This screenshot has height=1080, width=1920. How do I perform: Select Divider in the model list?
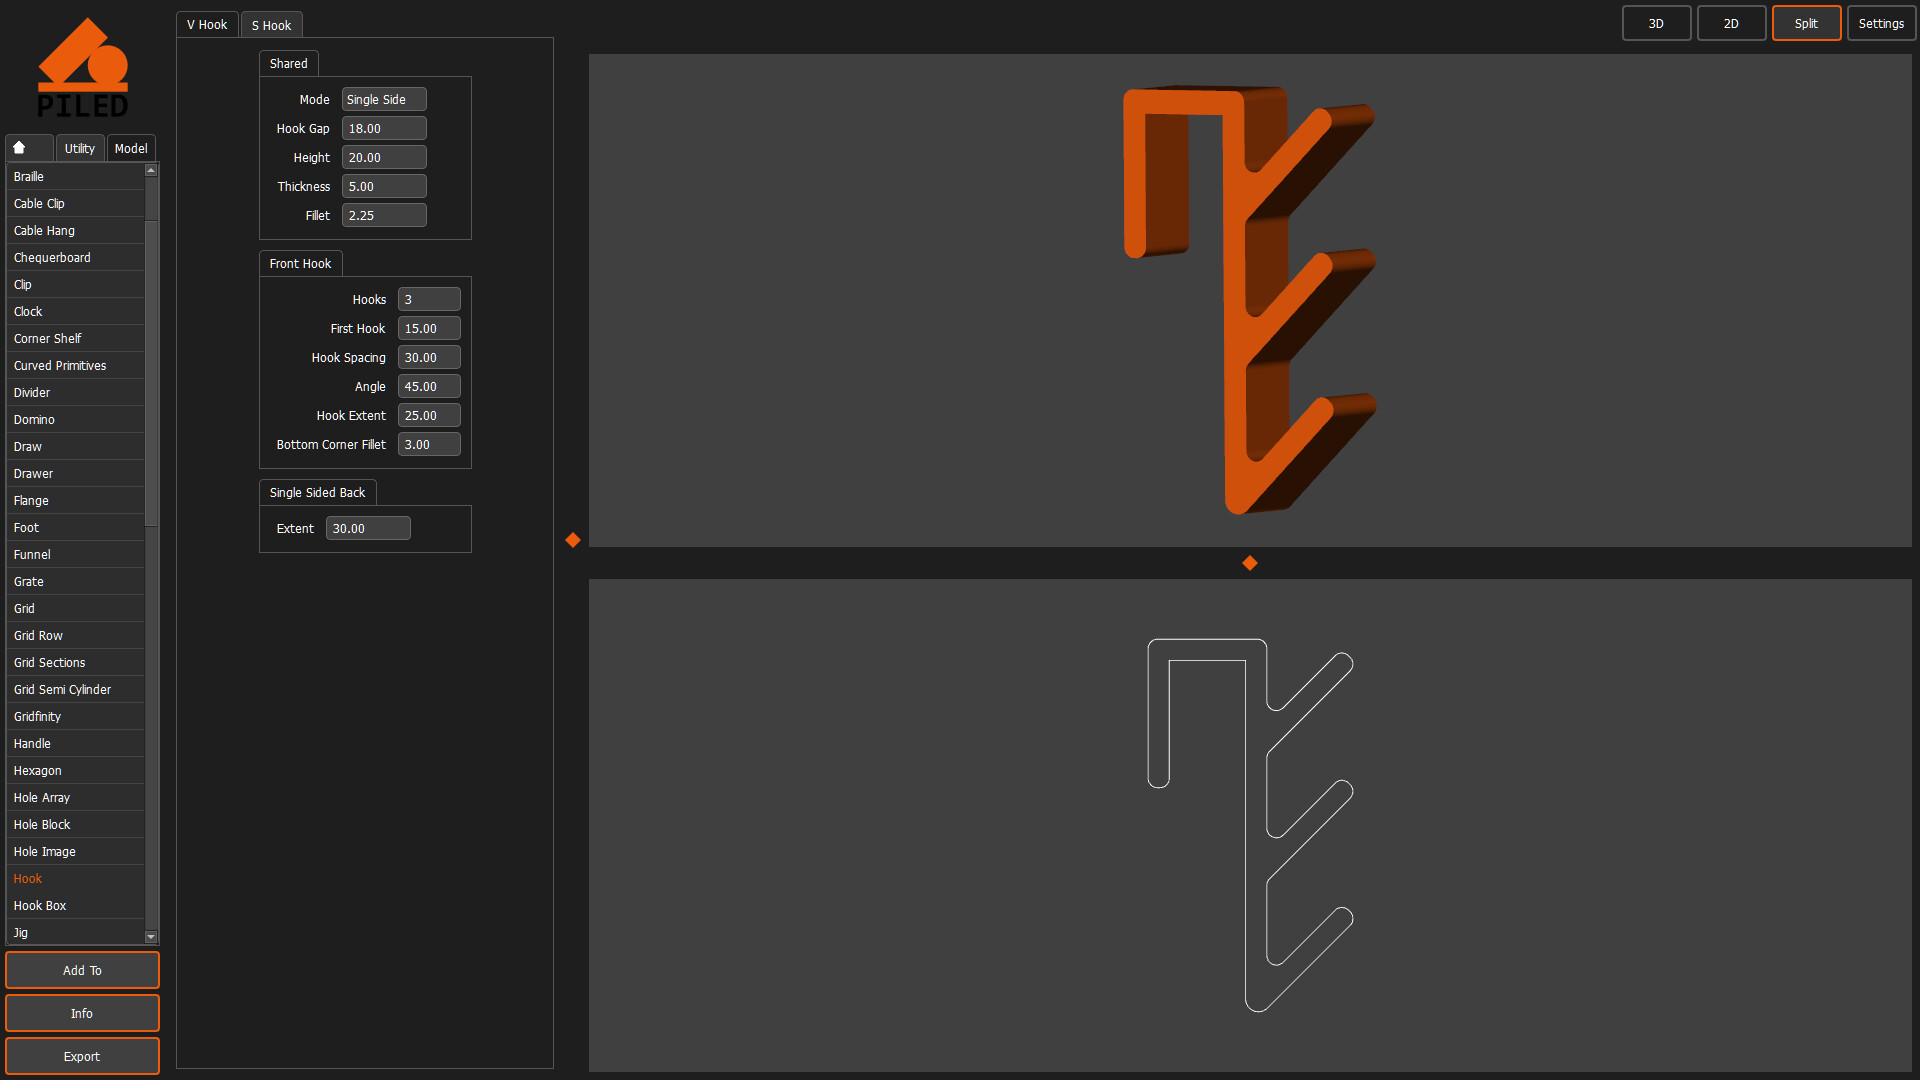click(75, 393)
